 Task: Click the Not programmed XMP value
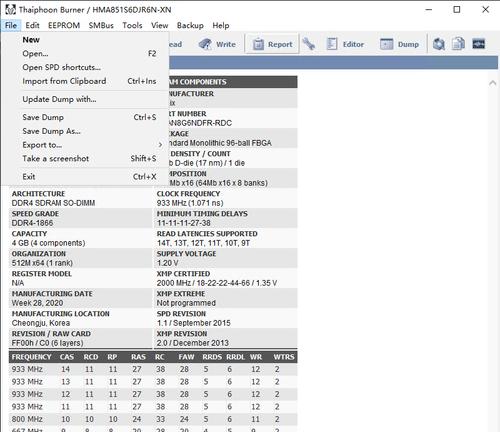186,303
